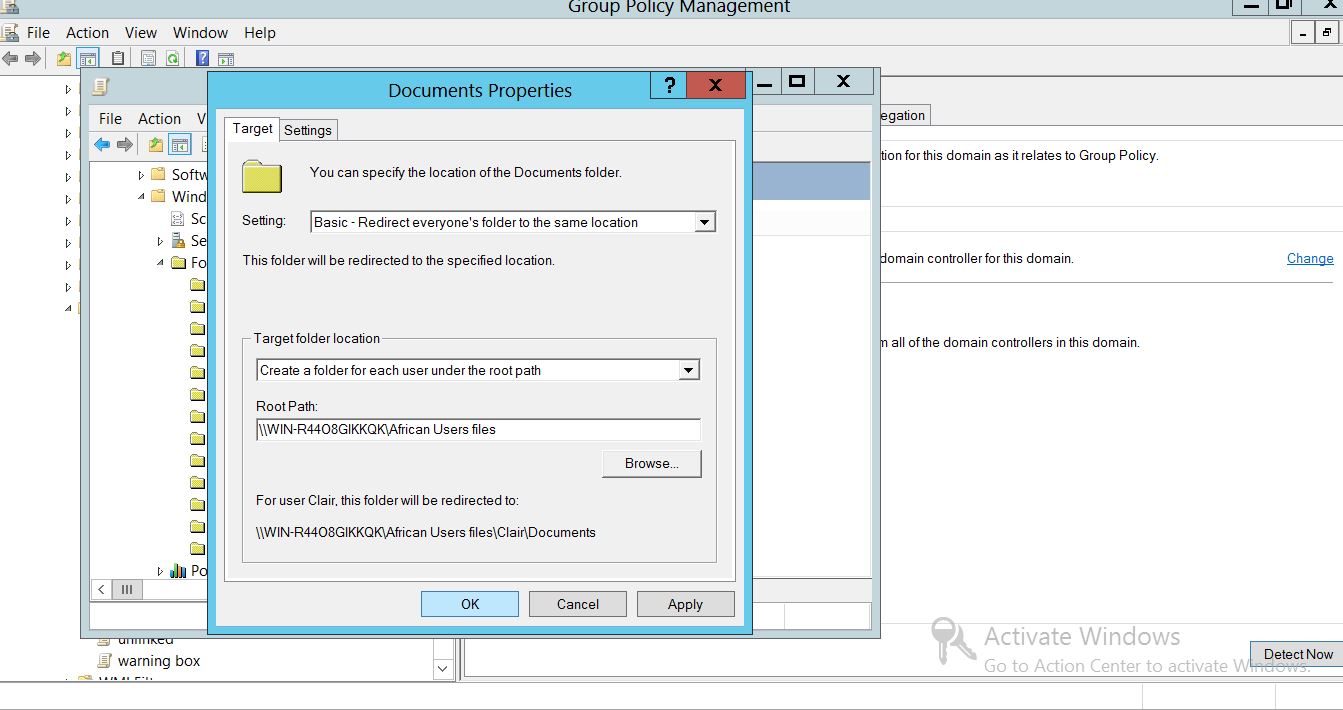Switch to the Settings tab

pos(307,130)
